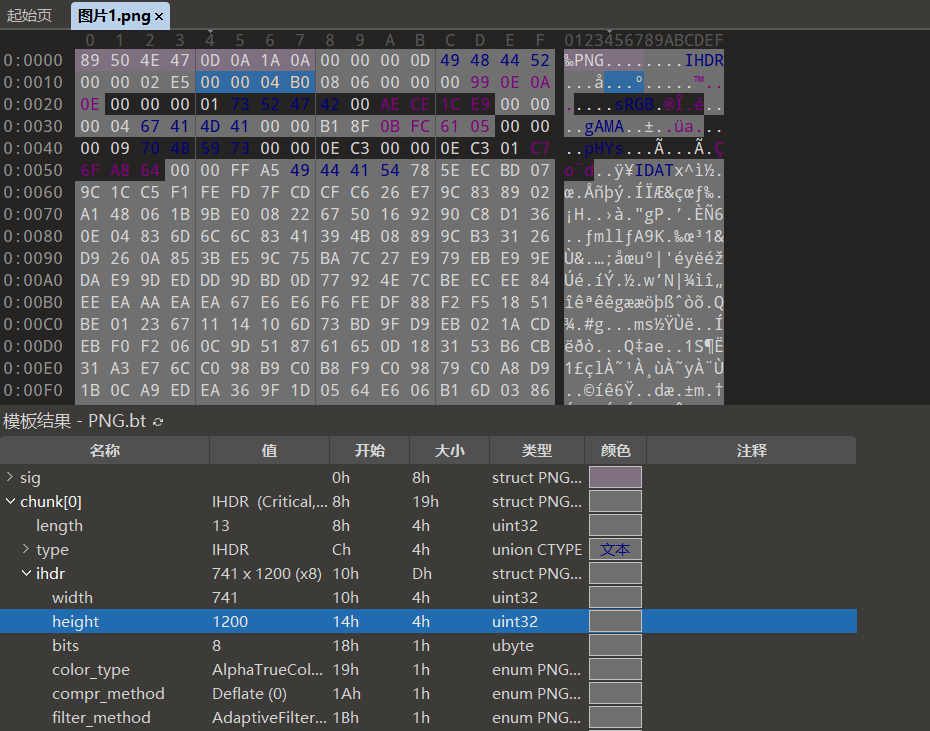The image size is (930, 731).
Task: Click the 注释 column header
Action: tap(751, 450)
